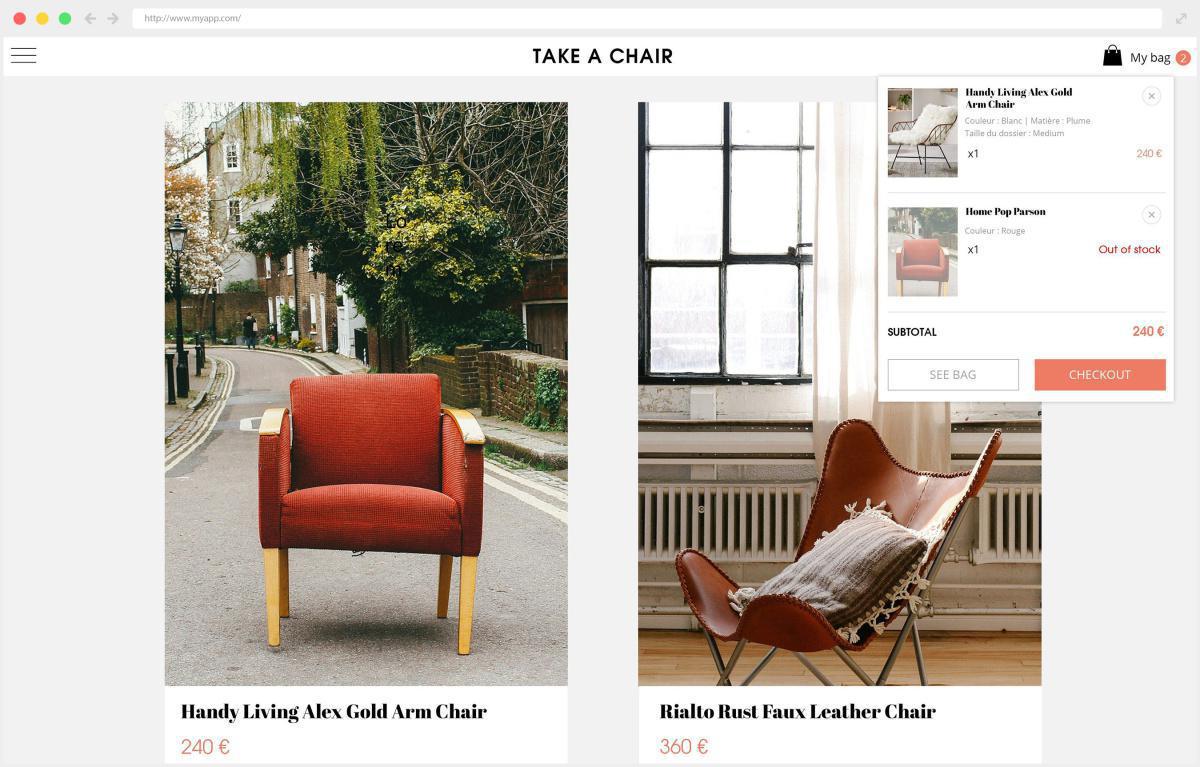Click the SEE BAG button
The image size is (1200, 767).
click(953, 374)
